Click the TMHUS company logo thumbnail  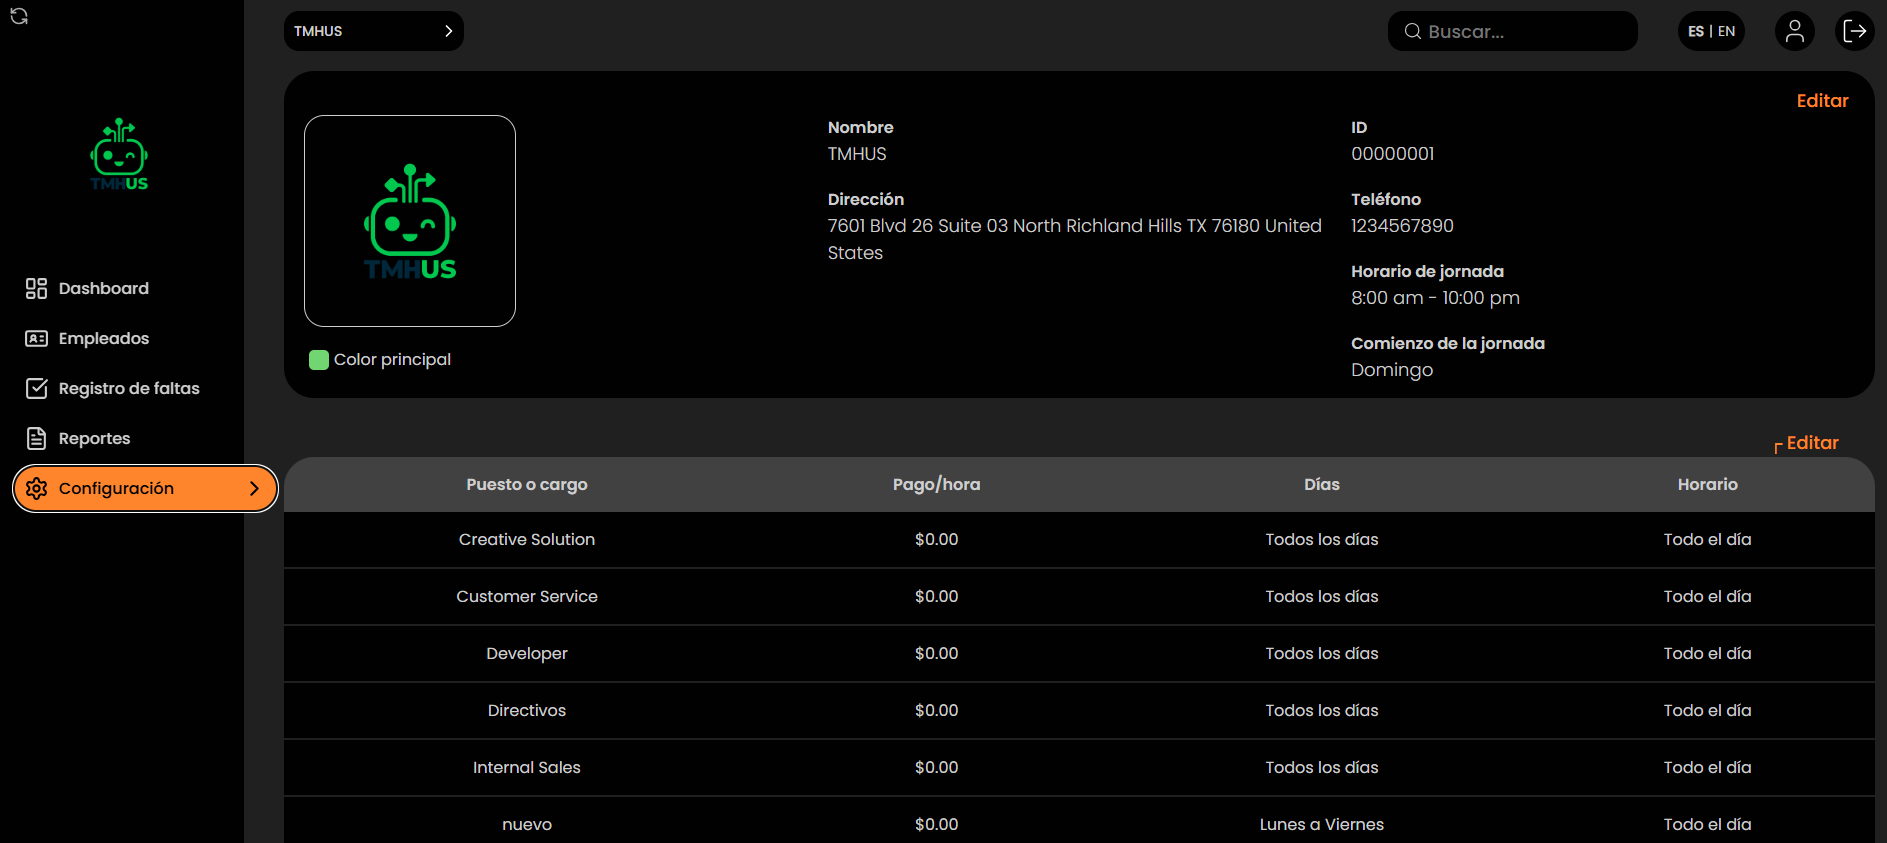pyautogui.click(x=410, y=221)
